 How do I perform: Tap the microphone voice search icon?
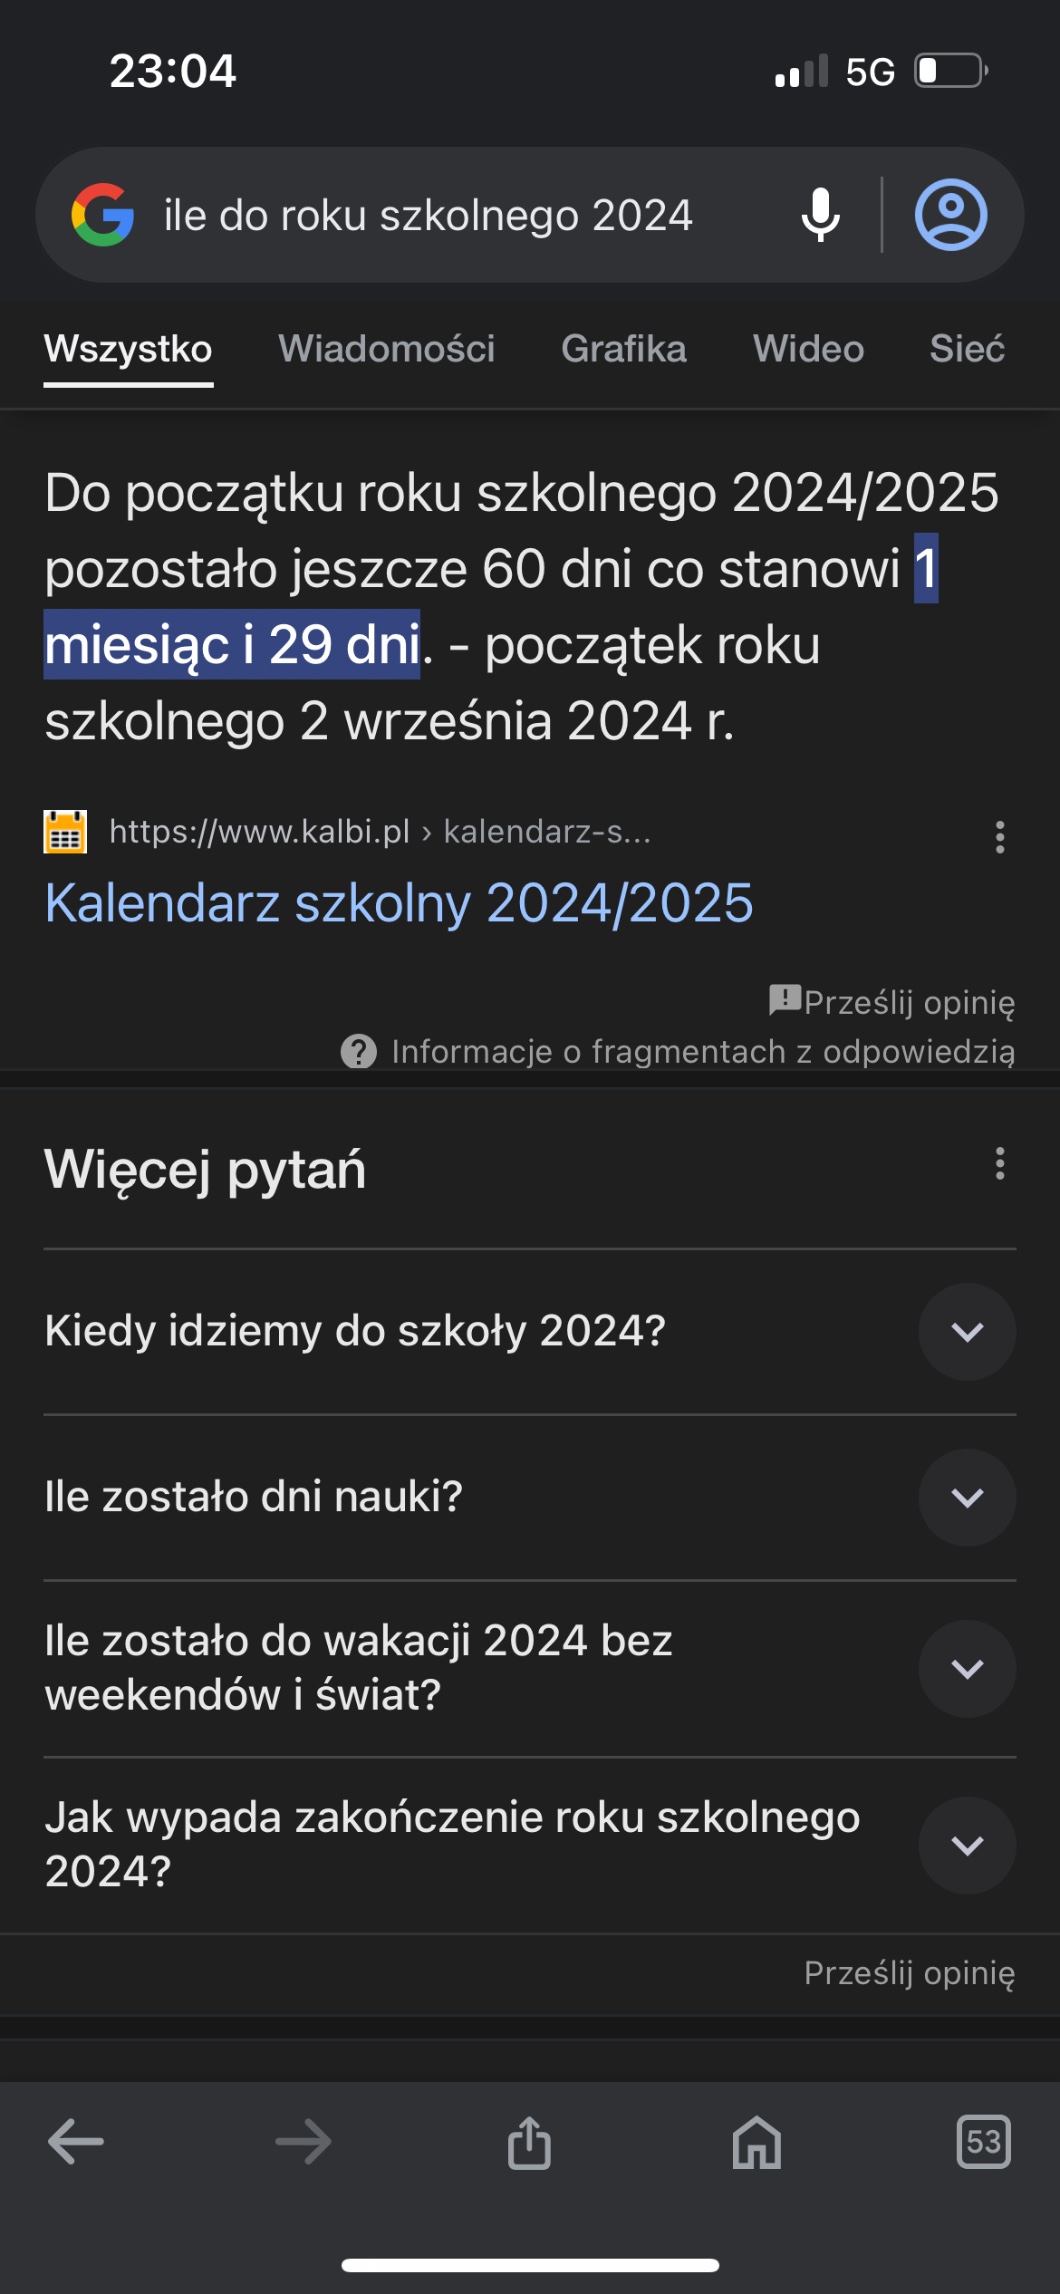point(820,215)
